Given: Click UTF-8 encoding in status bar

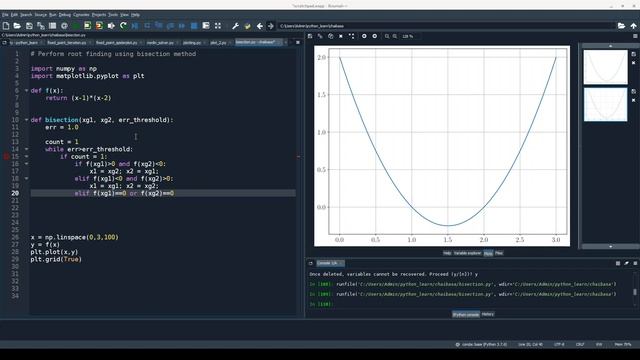Looking at the screenshot, I should [x=559, y=344].
